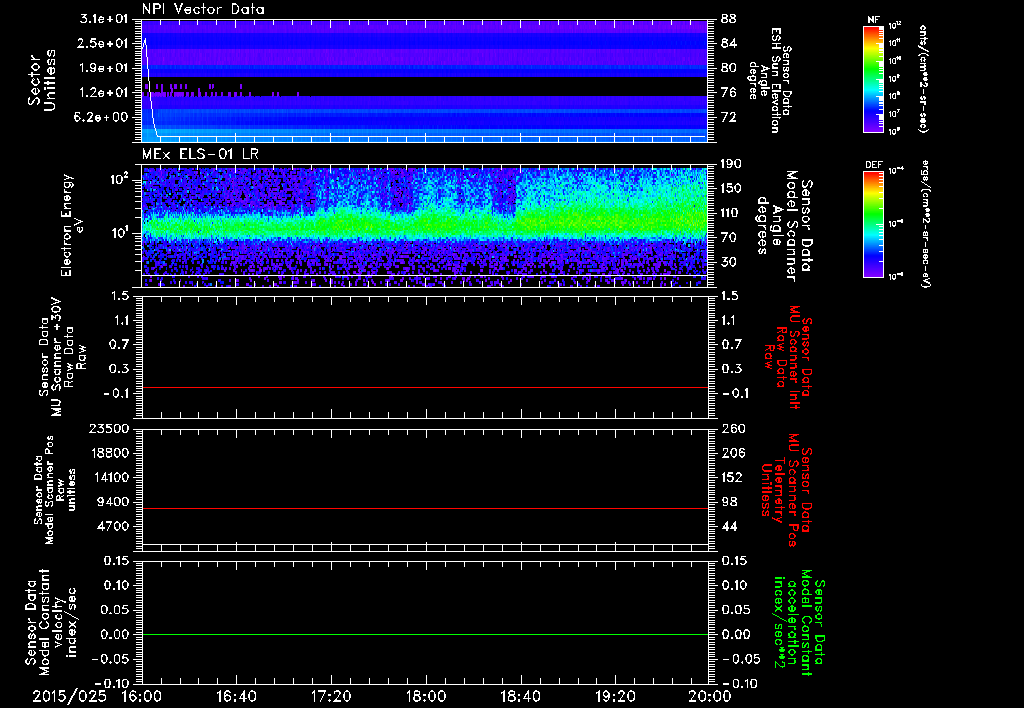Click the 19:20 time axis label
The width and height of the screenshot is (1024, 708).
(x=615, y=696)
